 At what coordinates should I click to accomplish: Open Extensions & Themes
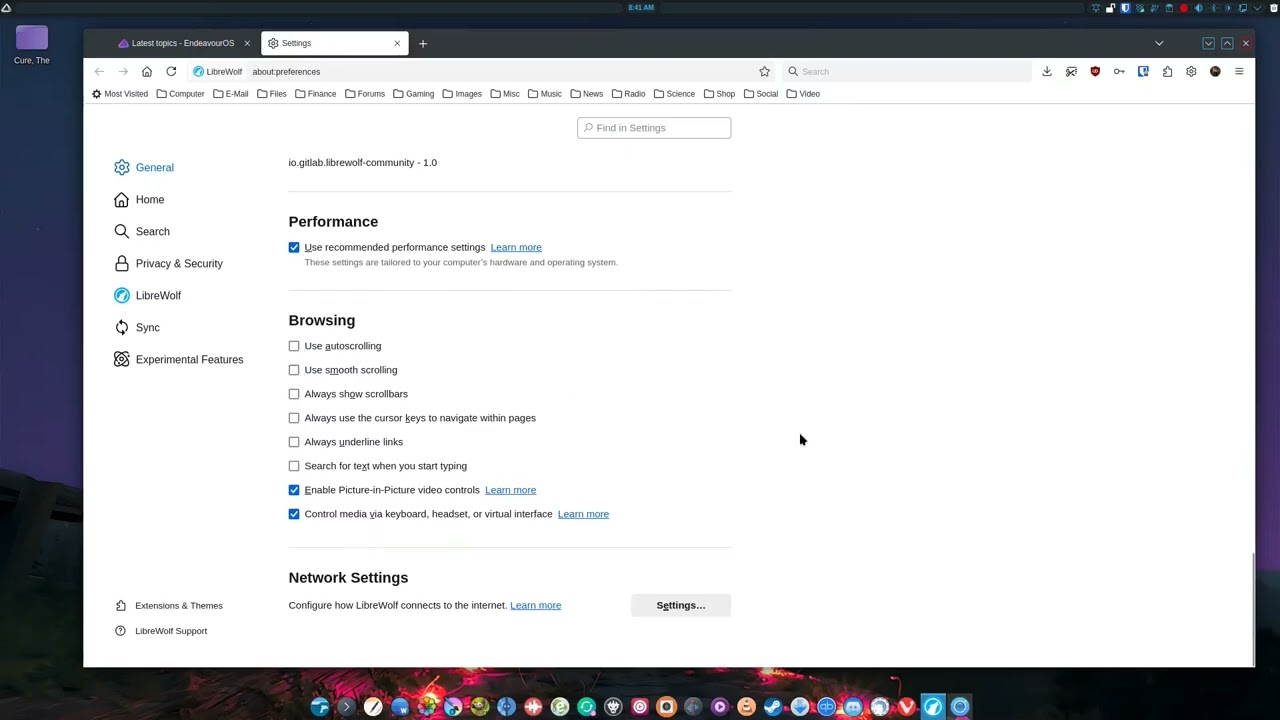click(169, 605)
